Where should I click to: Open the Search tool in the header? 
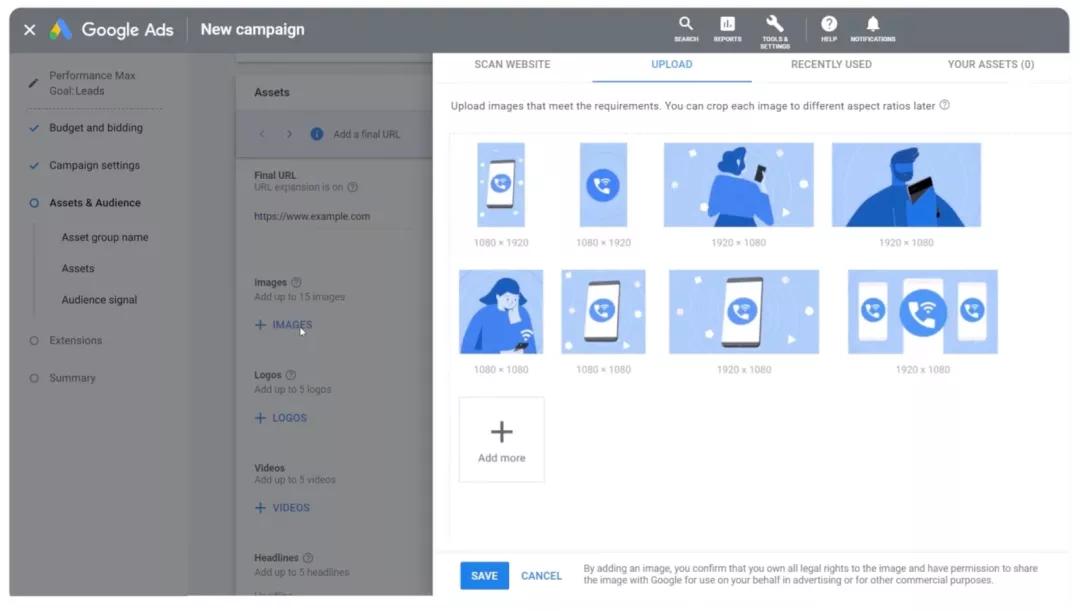[685, 30]
